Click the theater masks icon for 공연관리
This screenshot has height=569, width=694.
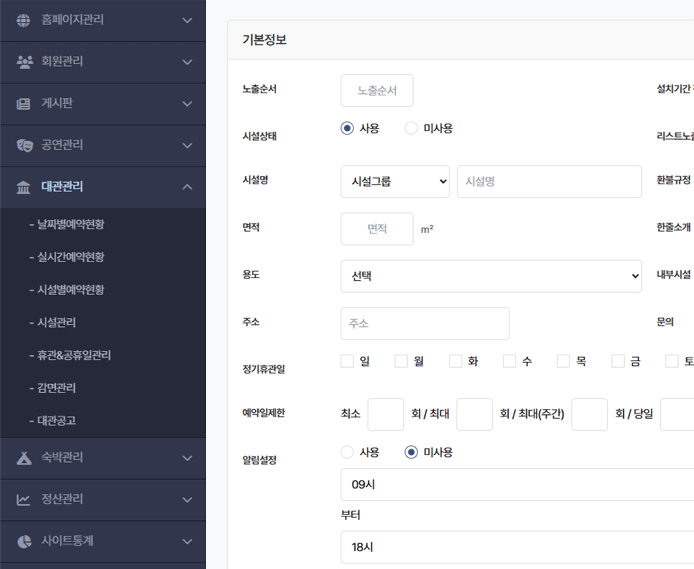24,145
